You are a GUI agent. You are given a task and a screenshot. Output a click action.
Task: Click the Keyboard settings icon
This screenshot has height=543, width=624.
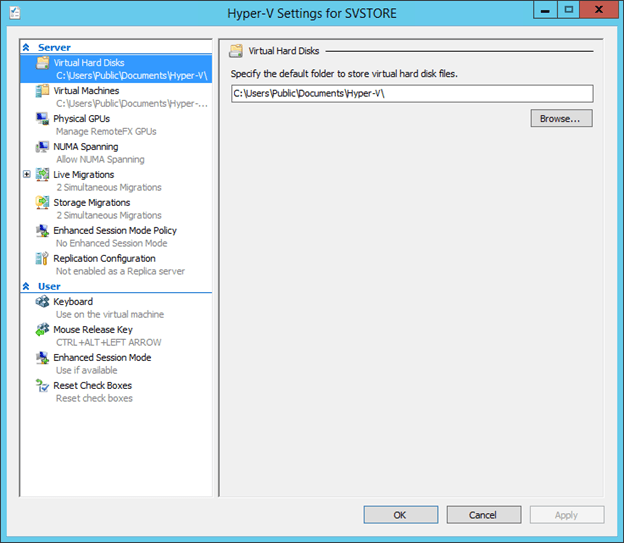coord(43,302)
